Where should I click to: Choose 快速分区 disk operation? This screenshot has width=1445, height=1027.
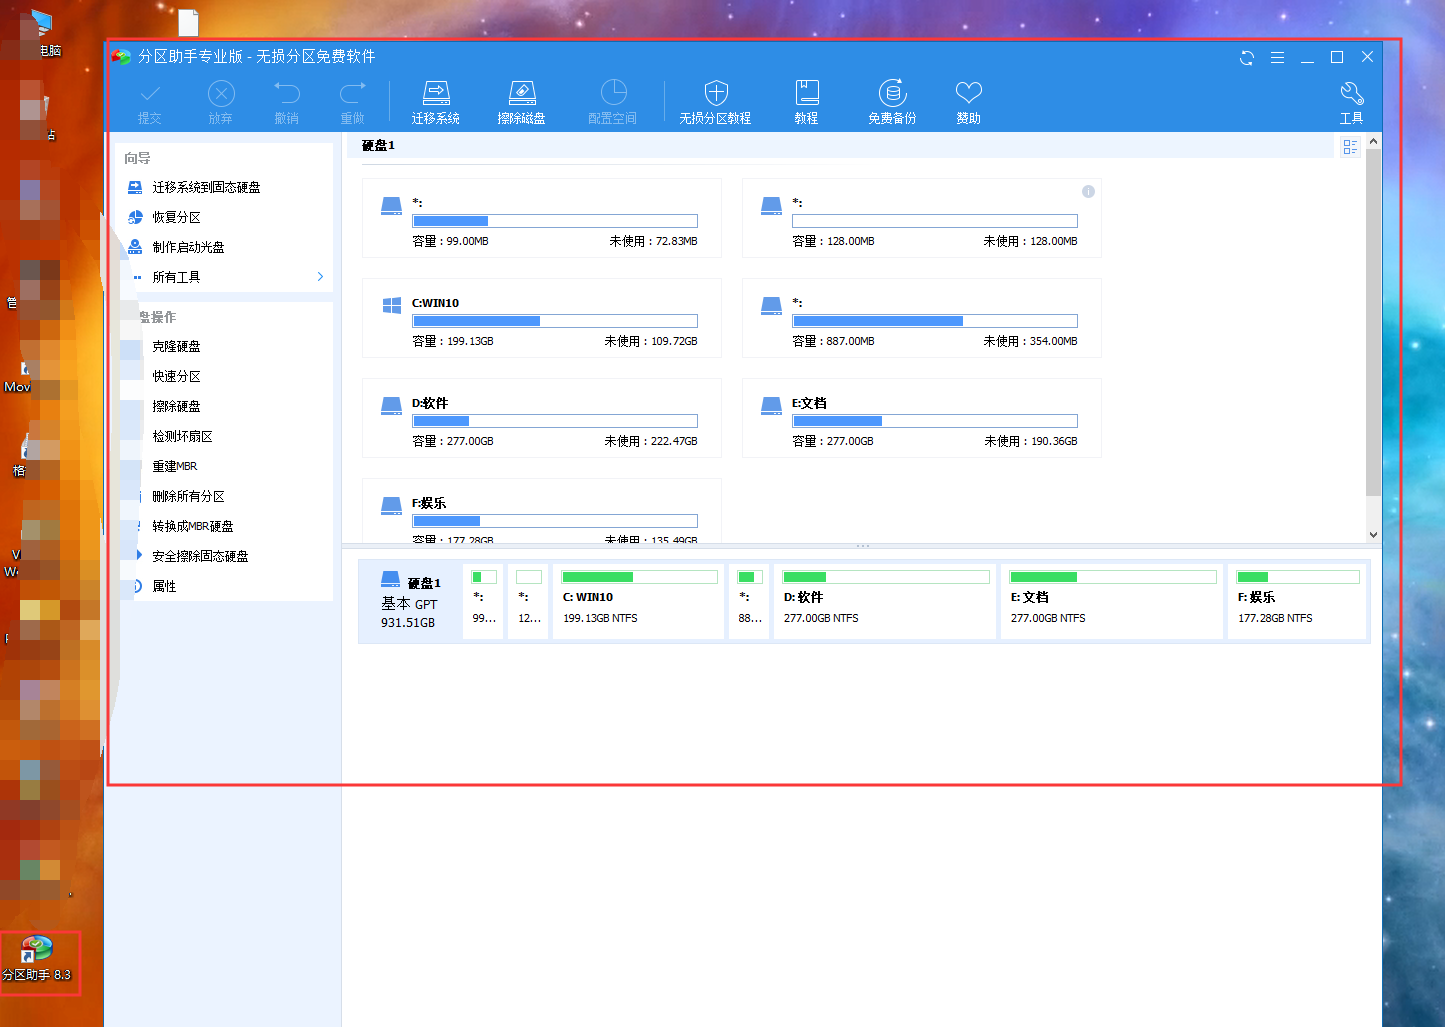tap(176, 376)
